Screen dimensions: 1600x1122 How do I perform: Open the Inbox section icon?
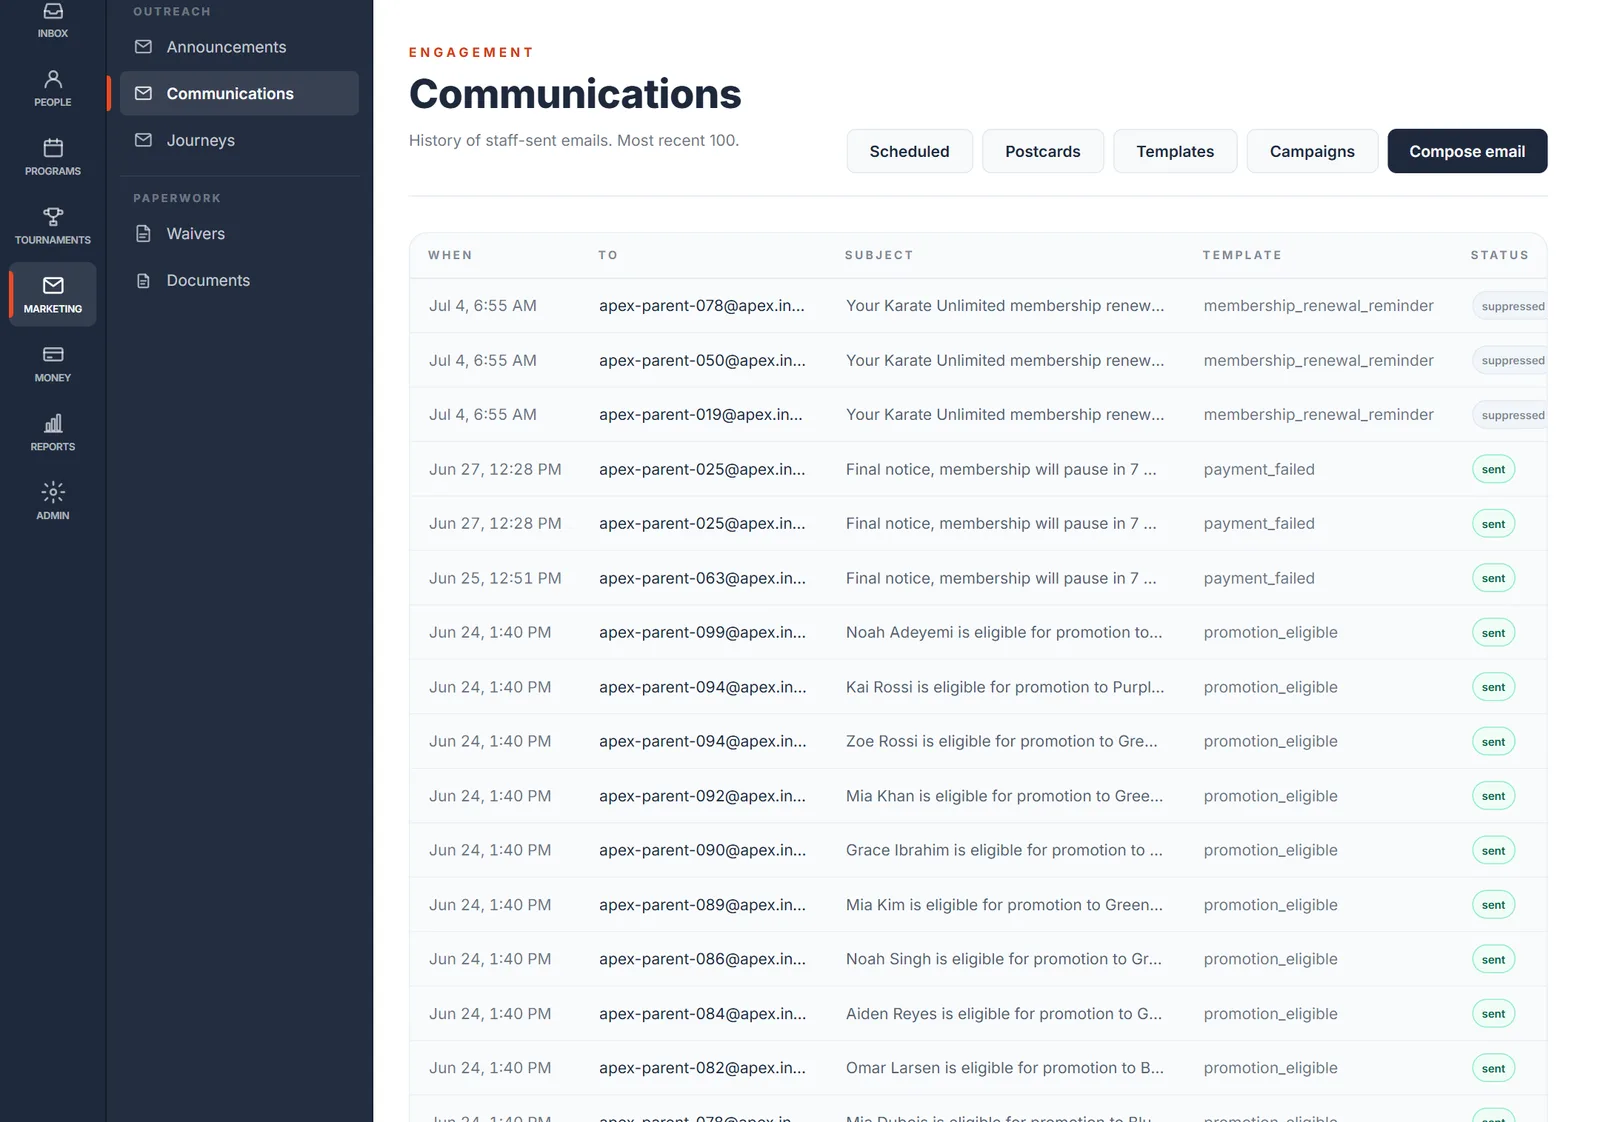[53, 11]
